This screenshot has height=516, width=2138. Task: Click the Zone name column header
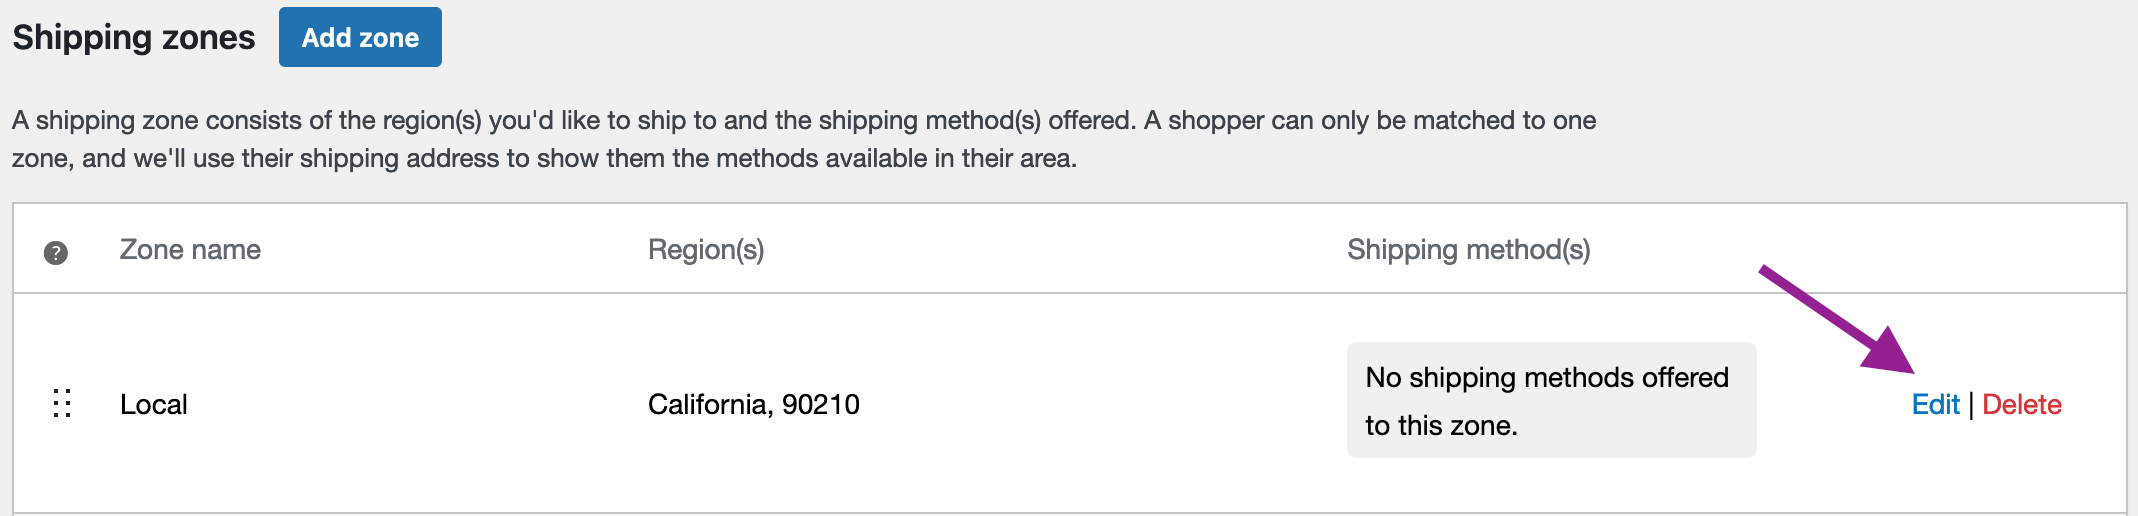click(190, 250)
